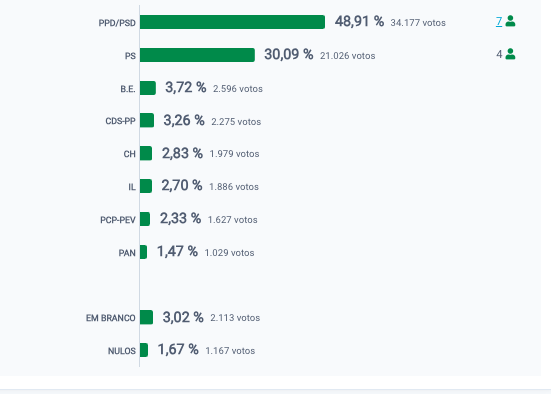This screenshot has height=394, width=551.
Task: Click the 48,91 % percentage value
Action: pos(359,21)
